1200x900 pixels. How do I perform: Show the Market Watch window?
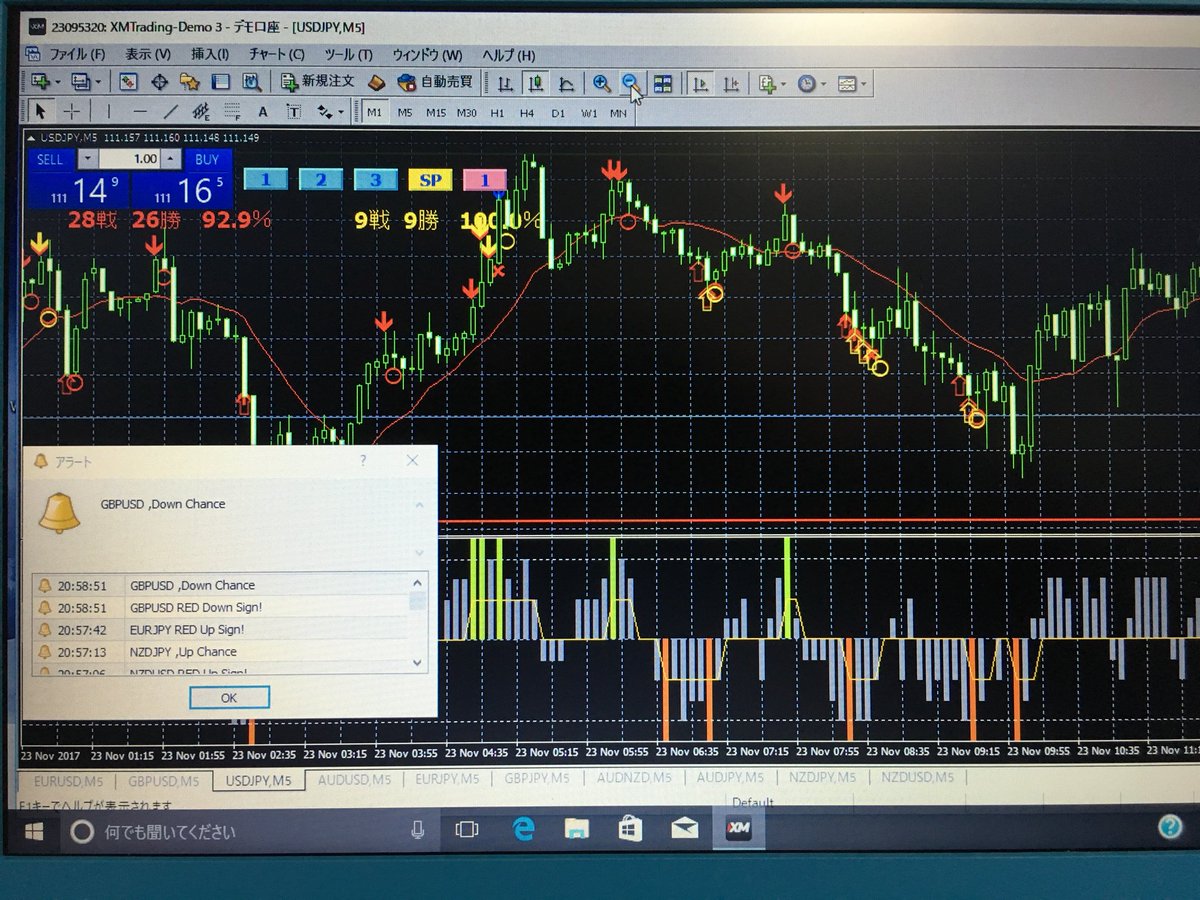128,82
